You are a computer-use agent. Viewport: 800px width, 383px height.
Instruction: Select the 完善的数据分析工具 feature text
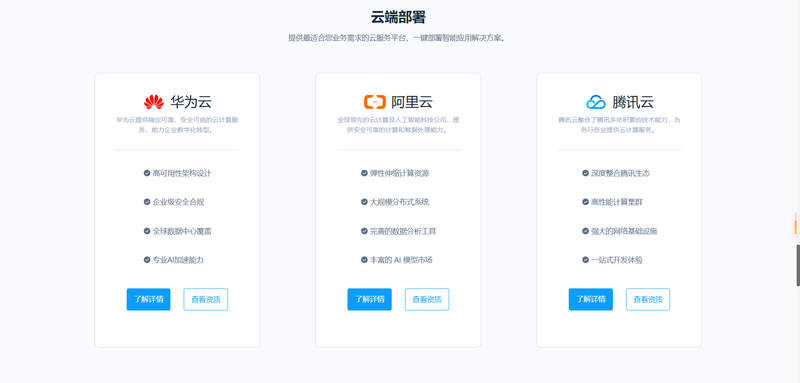pos(403,231)
